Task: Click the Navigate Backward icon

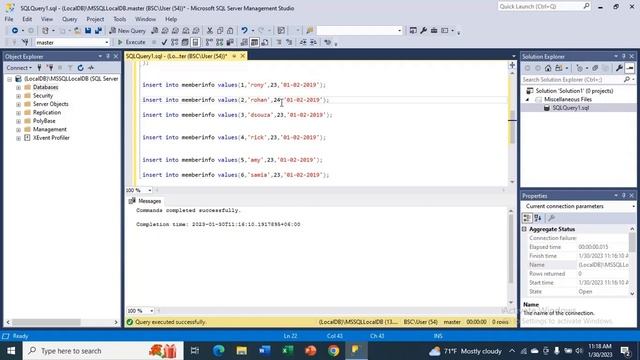Action: [15, 31]
